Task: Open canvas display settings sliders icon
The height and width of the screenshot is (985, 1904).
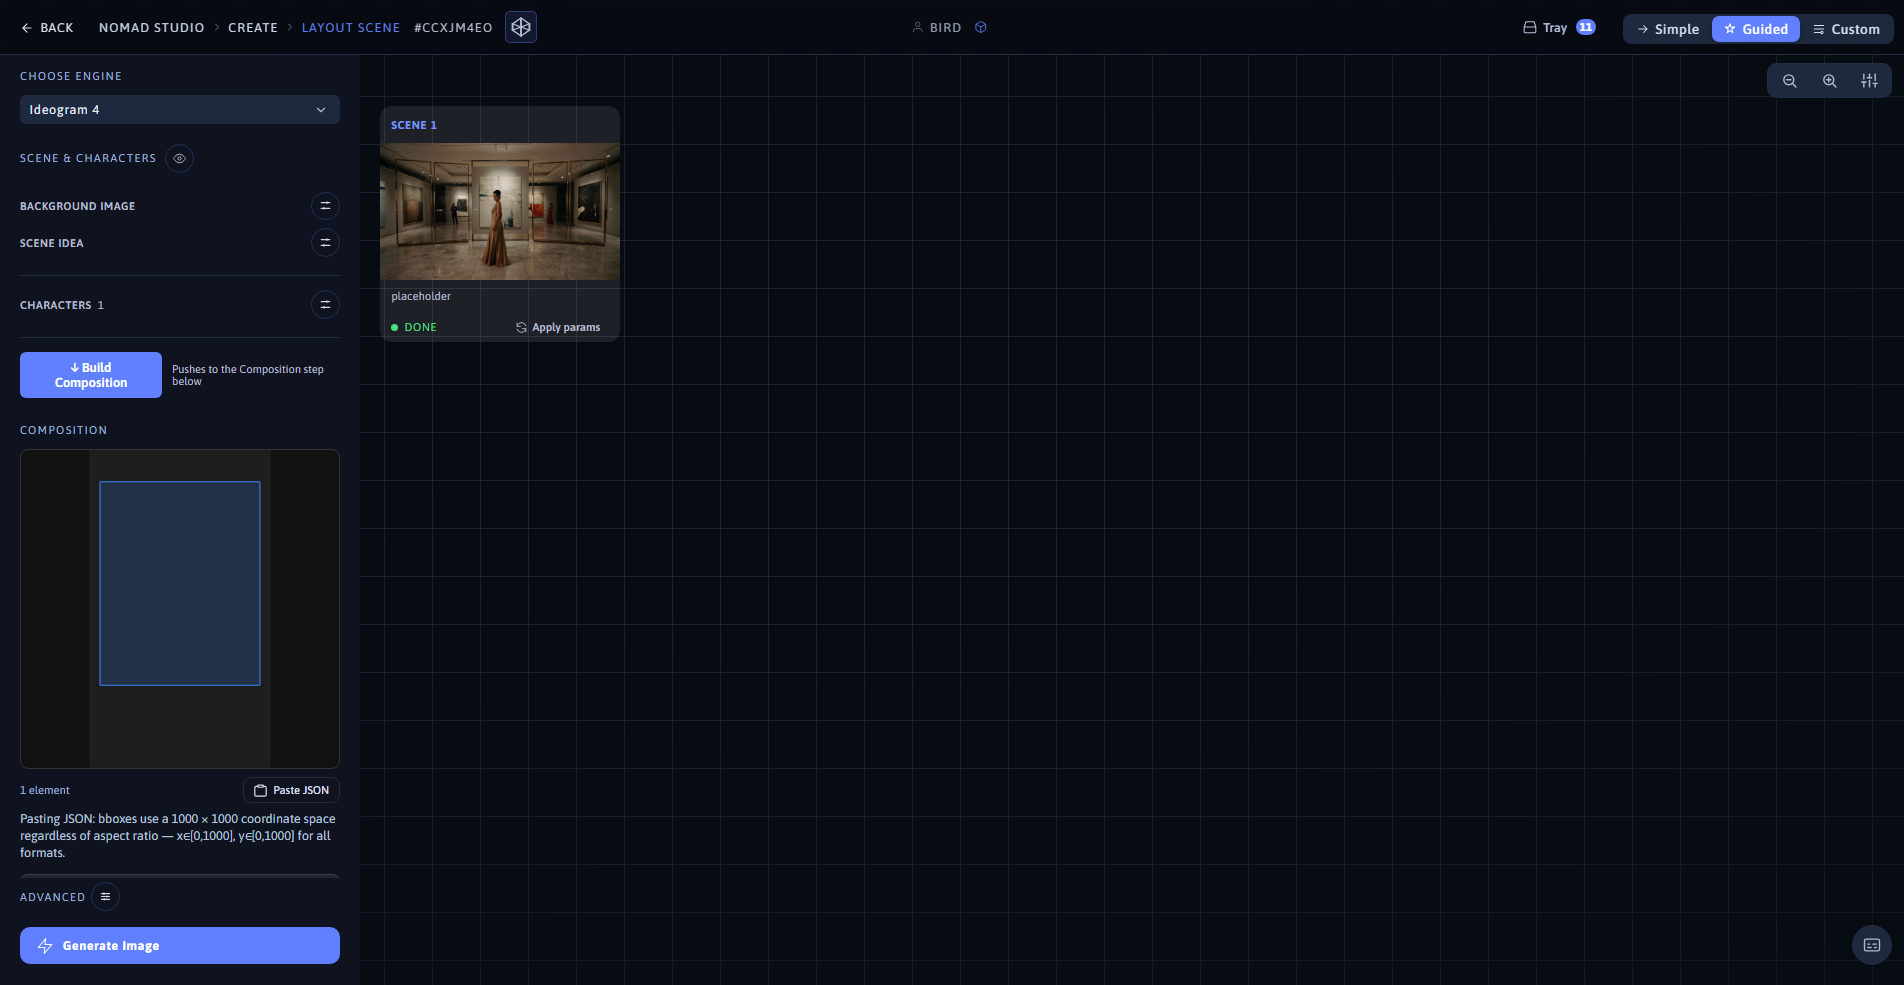Action: (1869, 81)
